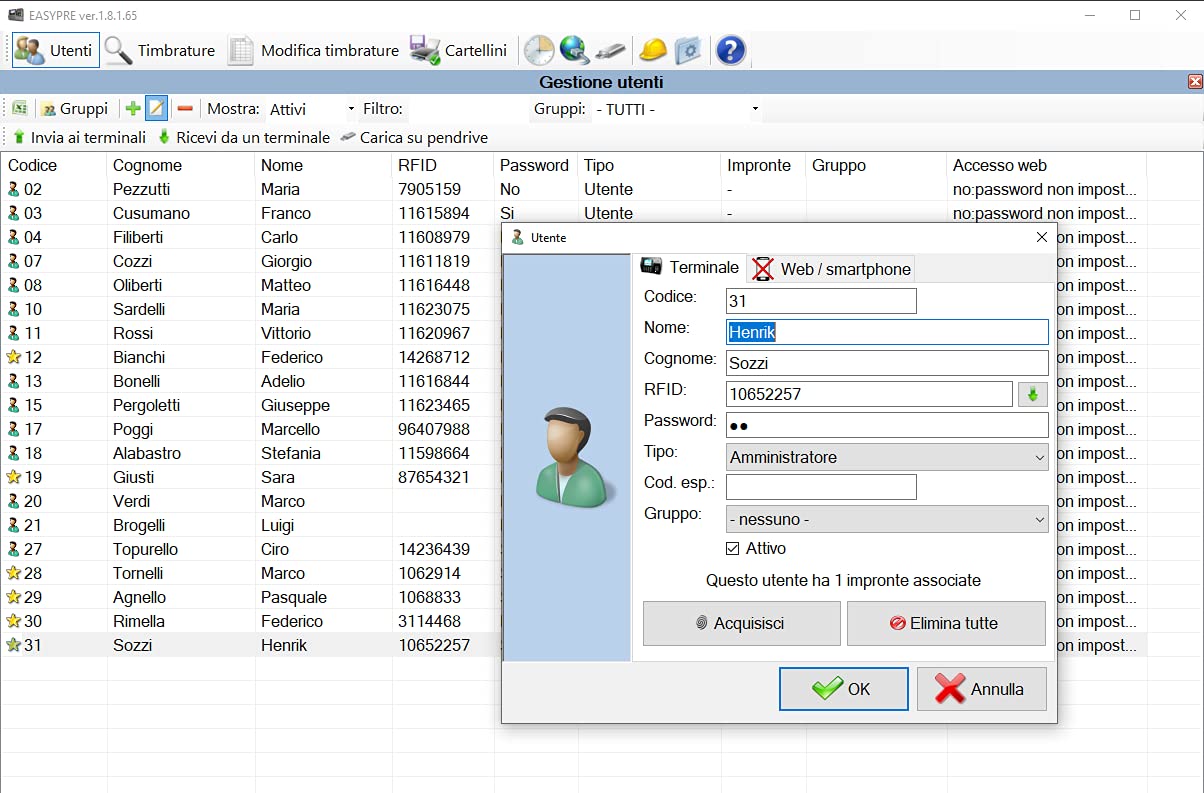The height and width of the screenshot is (793, 1204).
Task: Click the Acquisisci fingerprint button
Action: coord(742,623)
